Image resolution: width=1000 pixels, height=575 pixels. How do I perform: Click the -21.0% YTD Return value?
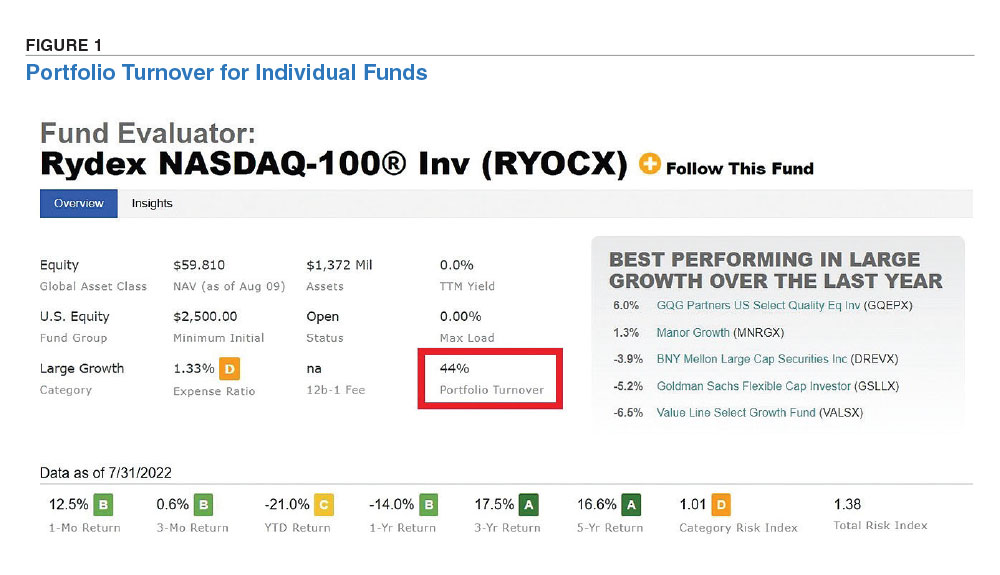coord(287,504)
